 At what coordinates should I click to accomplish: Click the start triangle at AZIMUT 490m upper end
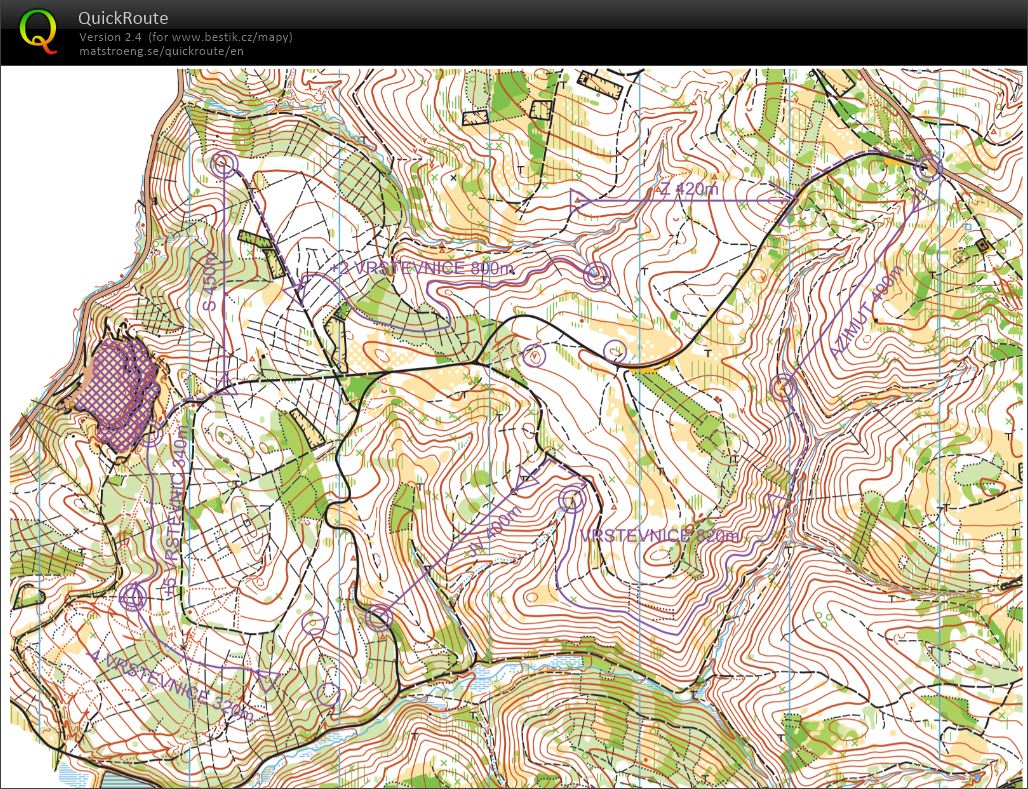point(918,201)
